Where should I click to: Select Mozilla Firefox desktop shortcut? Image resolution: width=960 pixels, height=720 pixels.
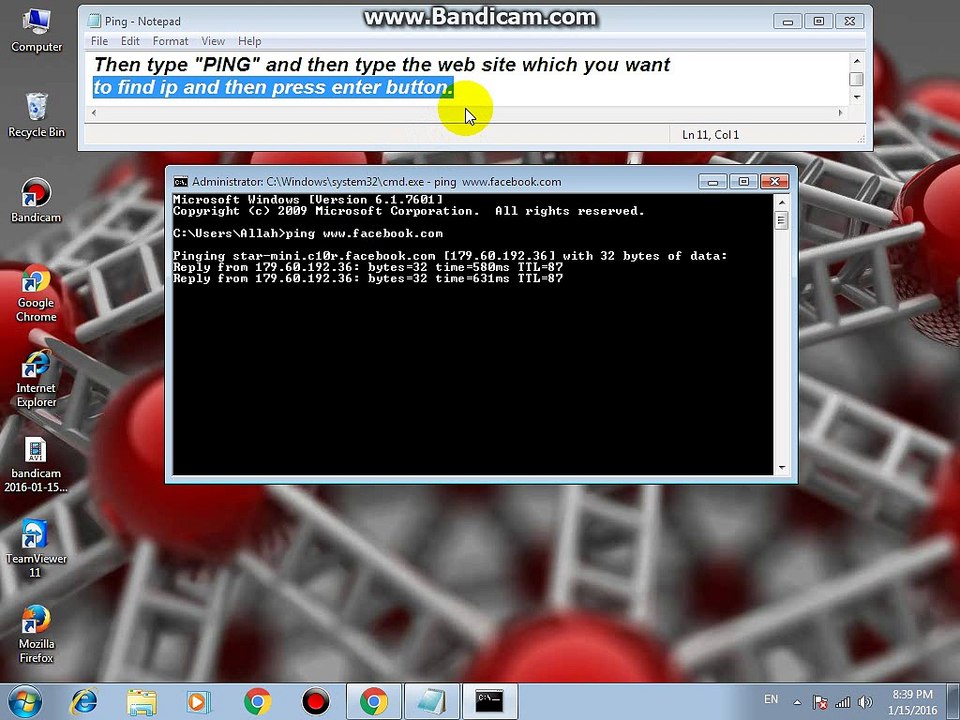(x=36, y=635)
